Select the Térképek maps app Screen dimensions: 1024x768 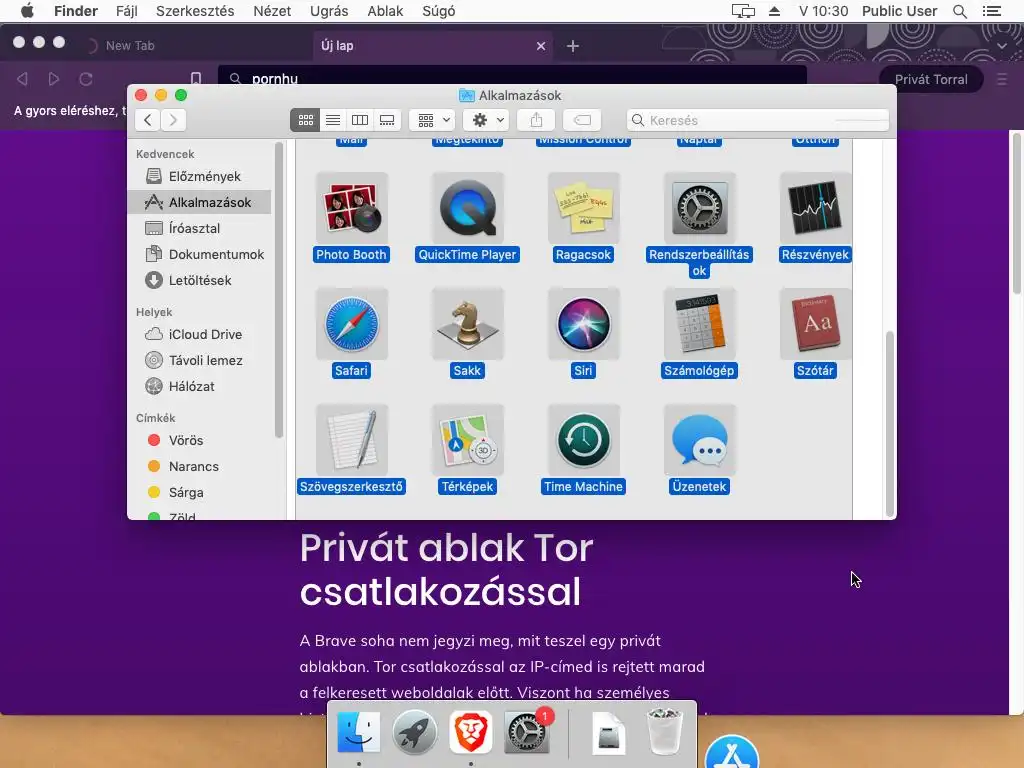[468, 440]
